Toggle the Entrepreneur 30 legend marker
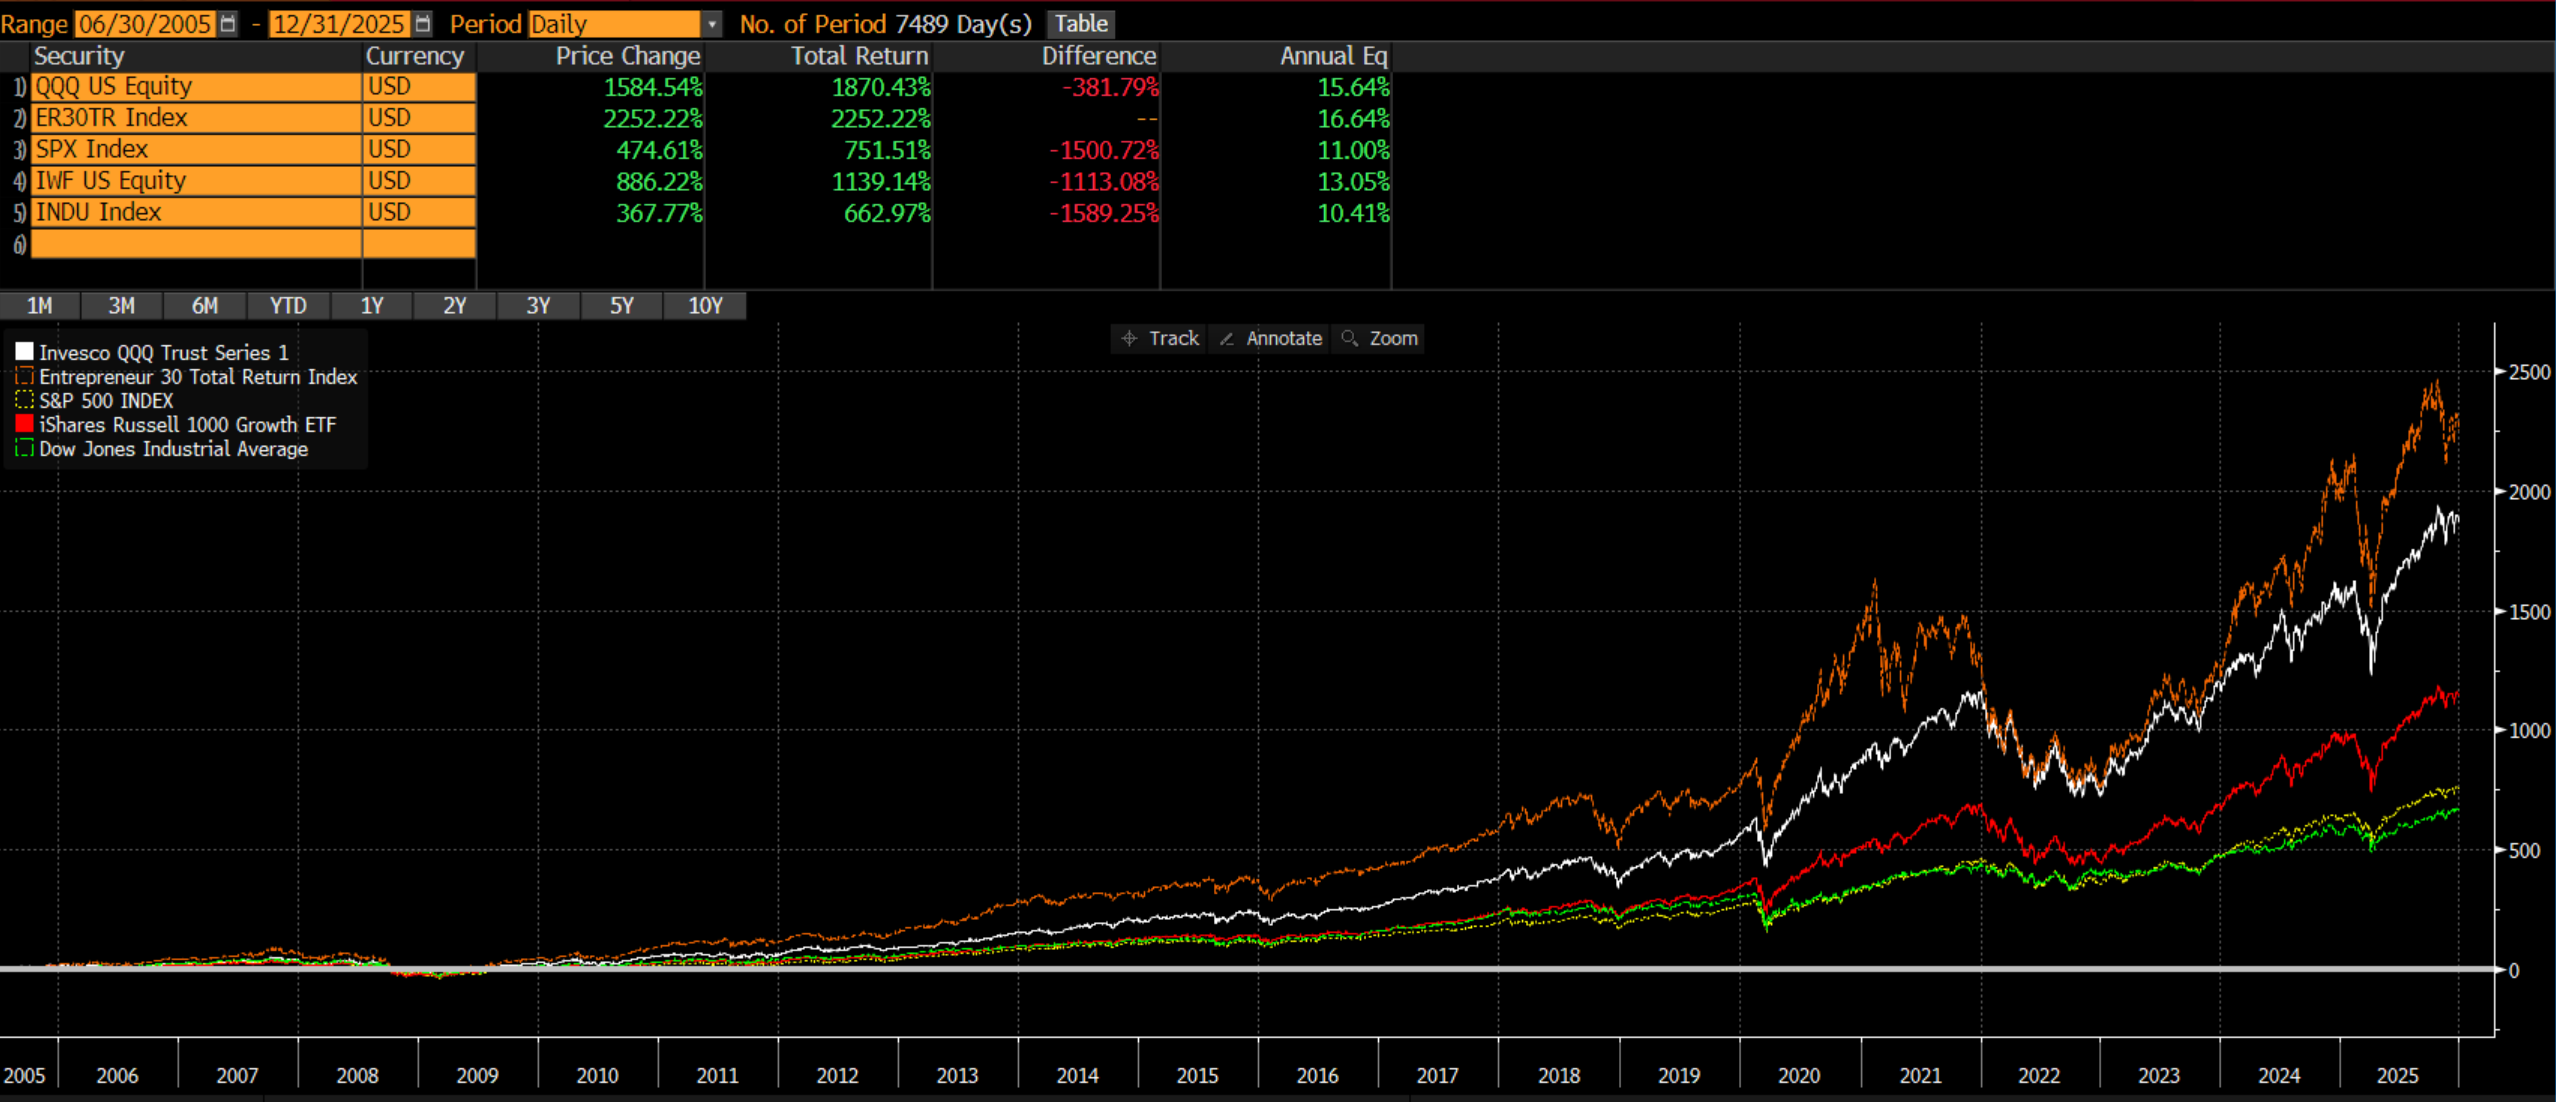Screen dimensions: 2556x1102 24,376
